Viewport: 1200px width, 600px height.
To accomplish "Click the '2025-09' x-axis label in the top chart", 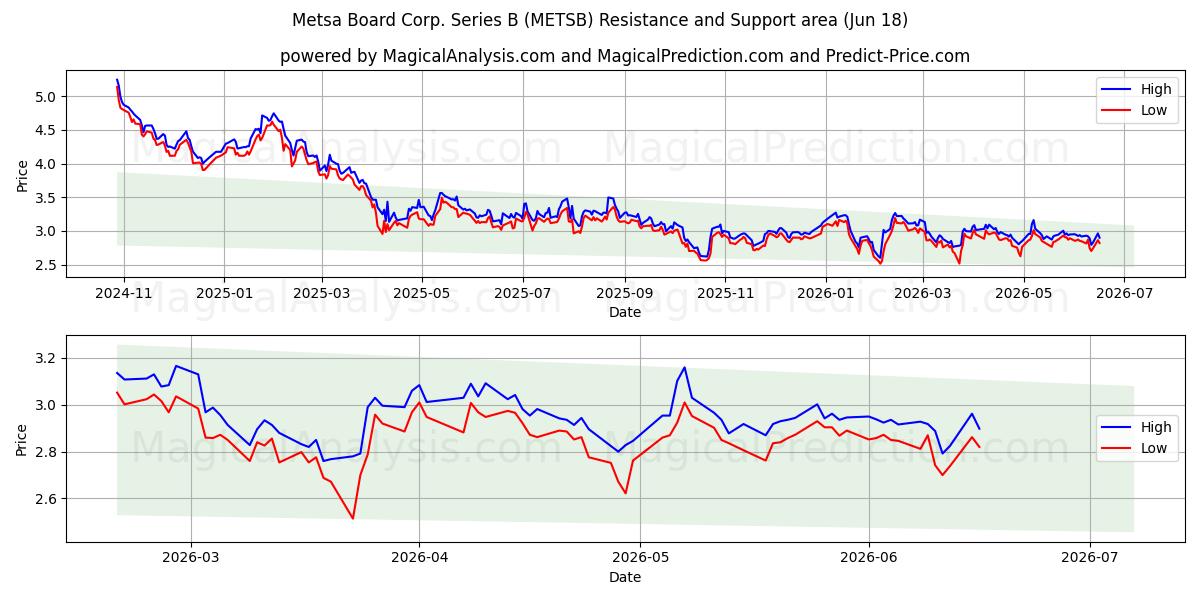I will 624,293.
